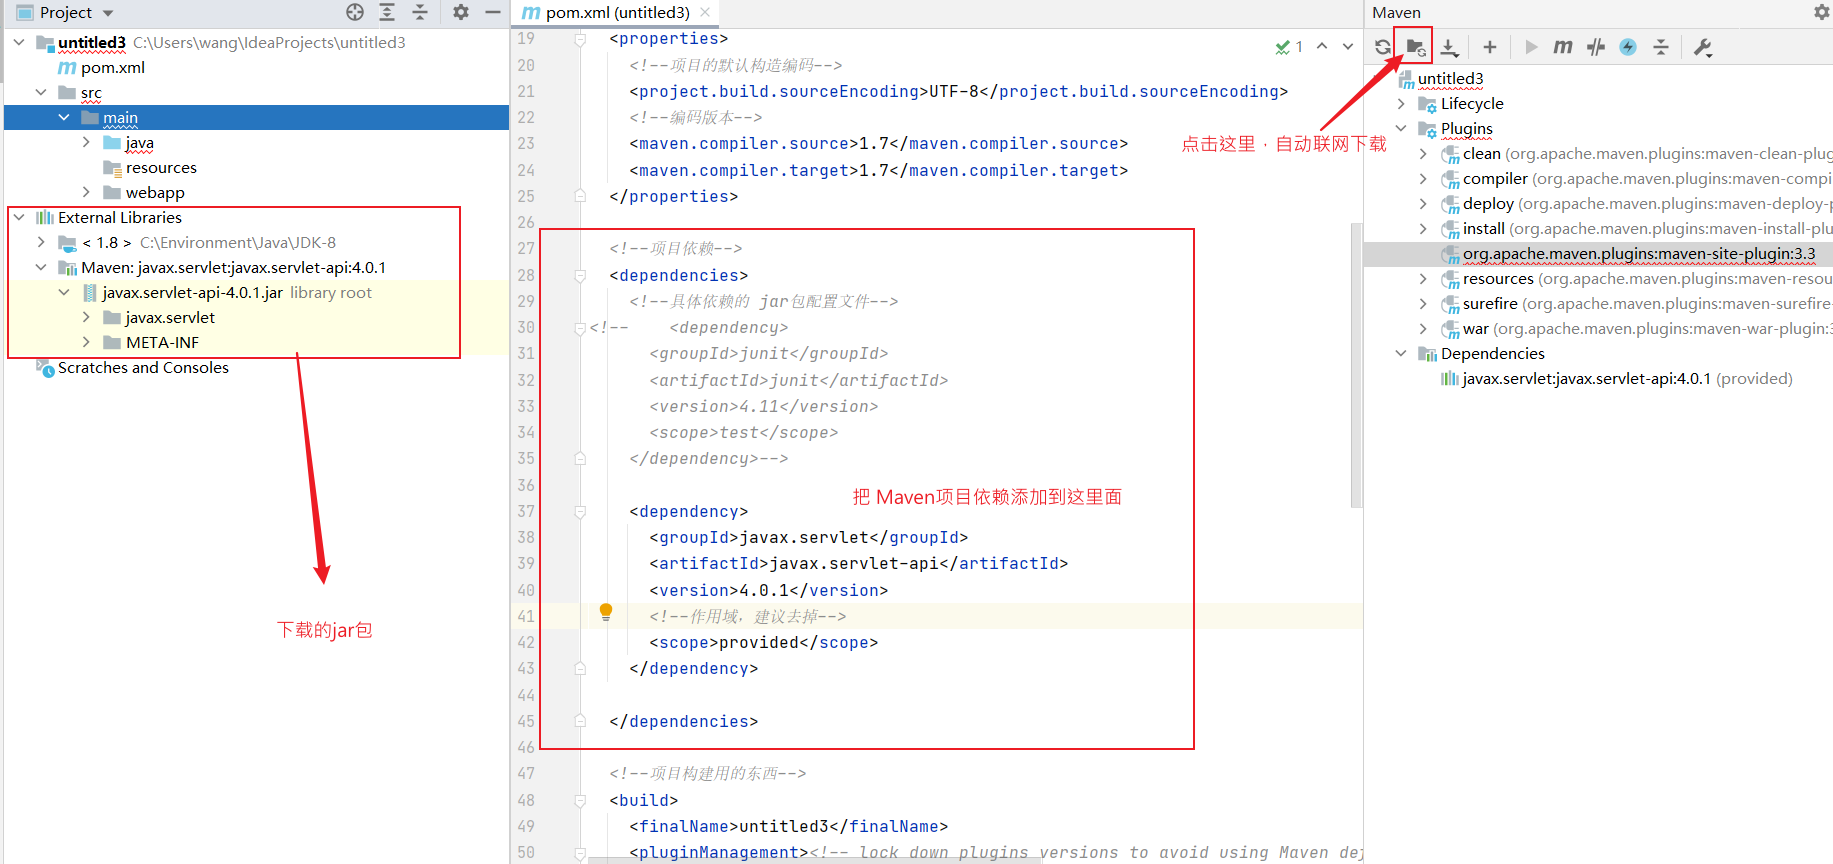Click Select Opened File crosshair icon
Viewport: 1833px width, 864px height.
[x=355, y=12]
